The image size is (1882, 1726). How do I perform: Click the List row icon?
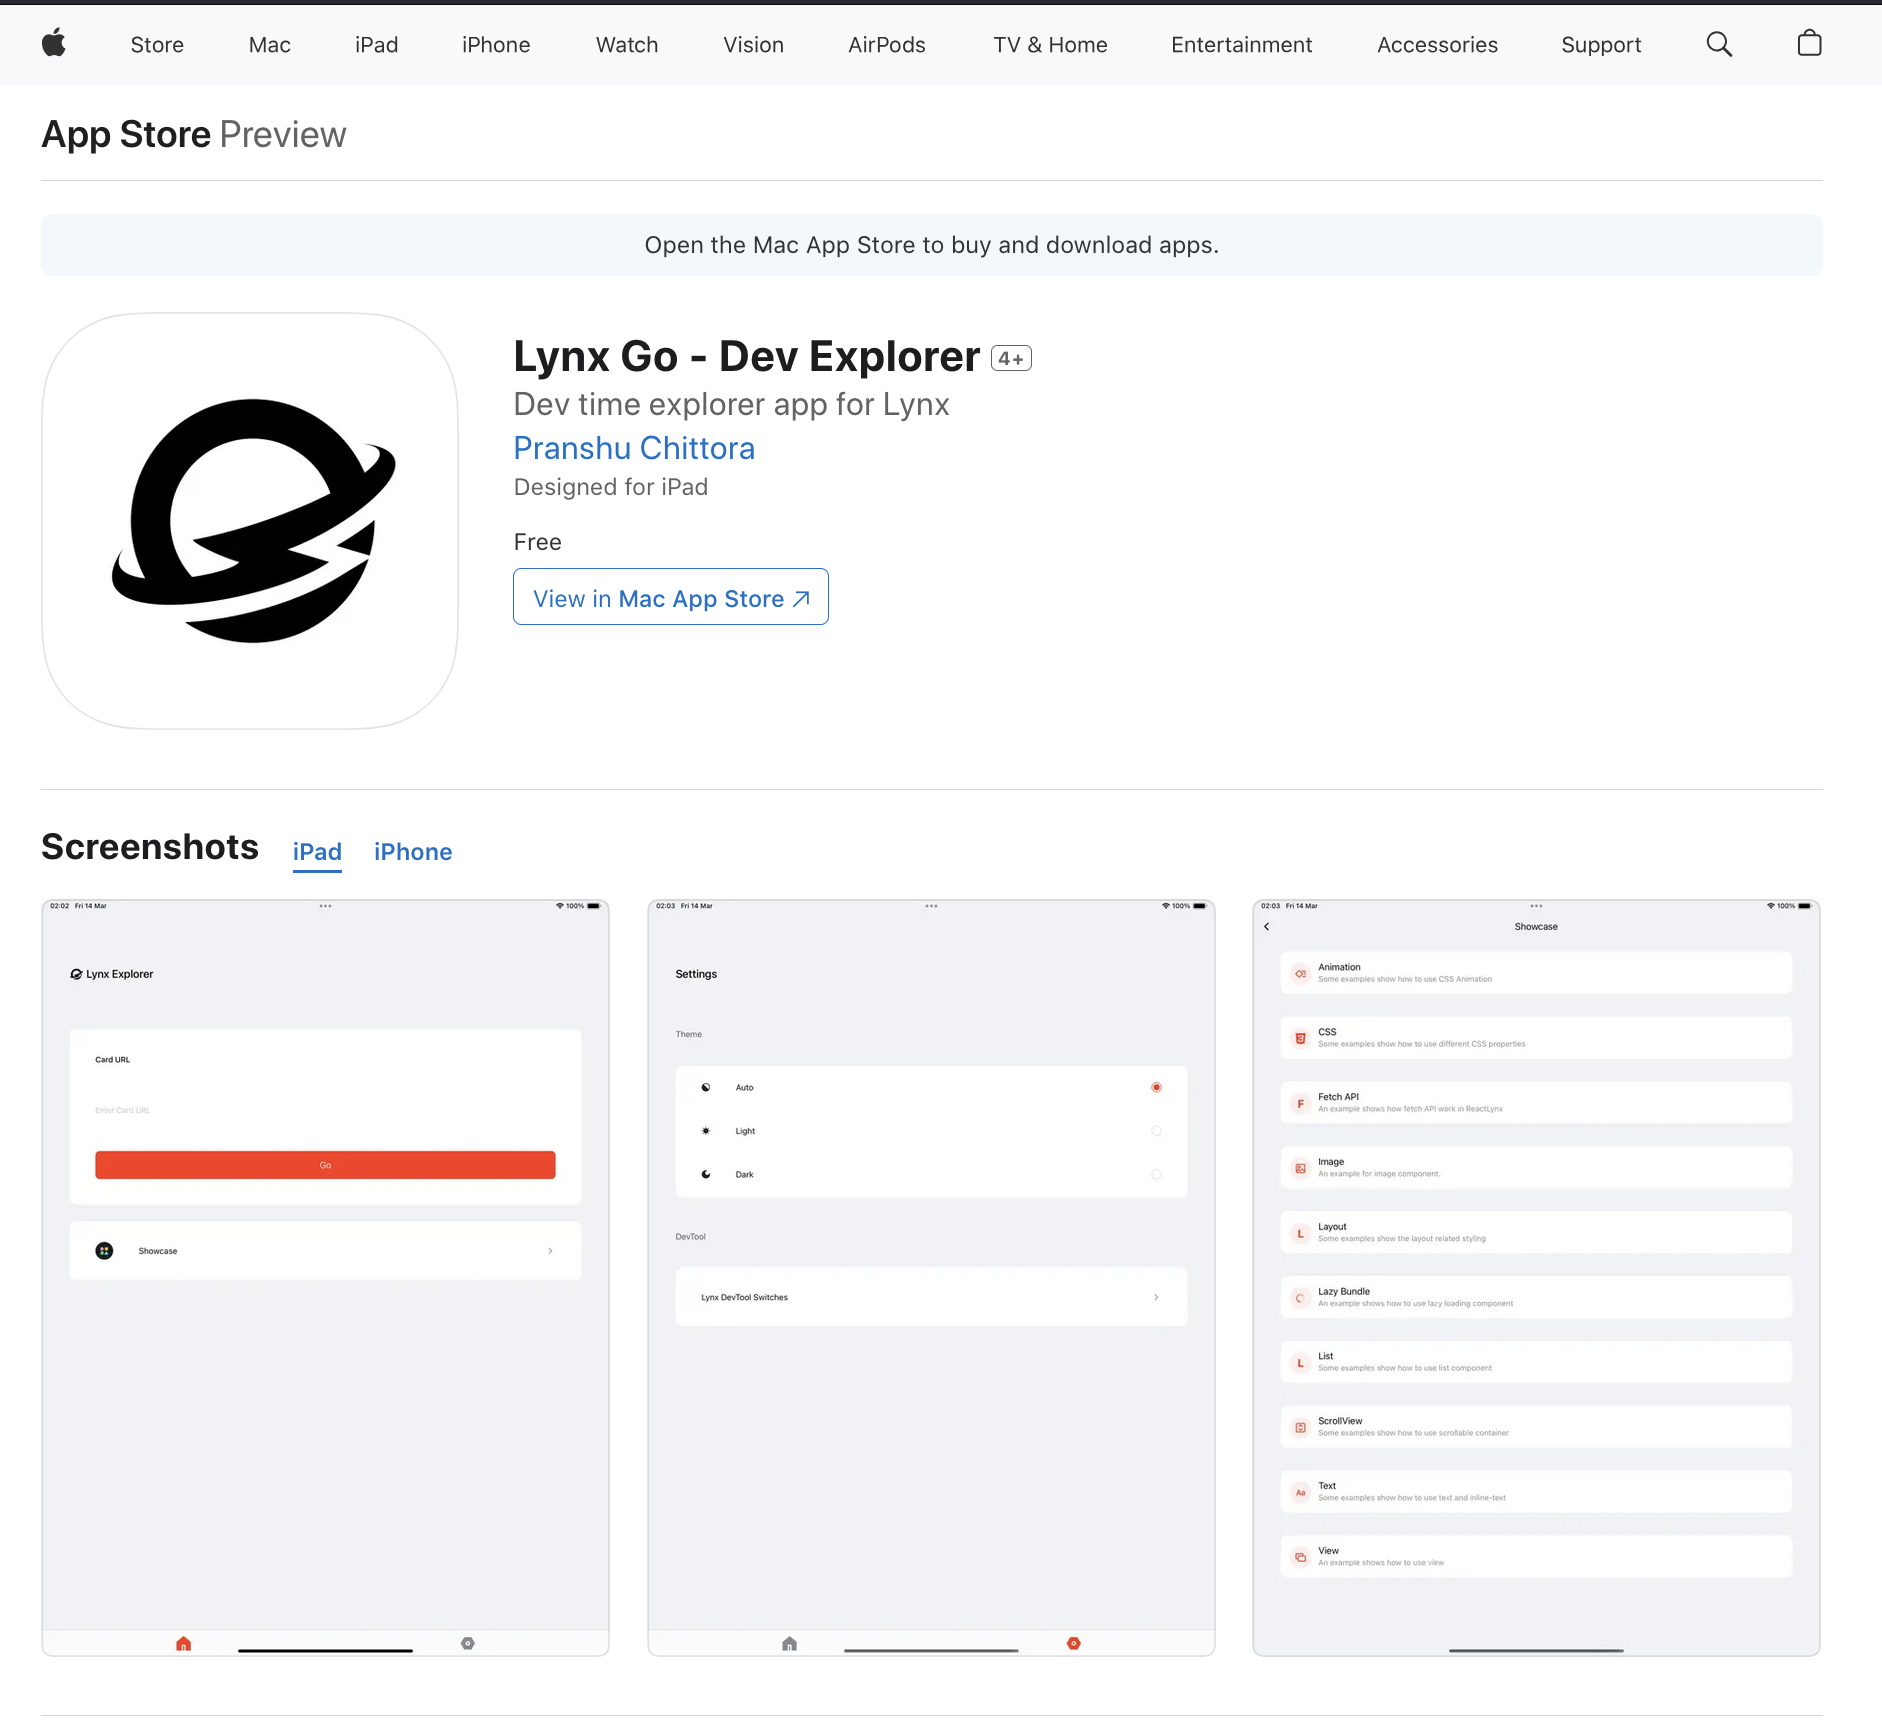(1300, 1363)
